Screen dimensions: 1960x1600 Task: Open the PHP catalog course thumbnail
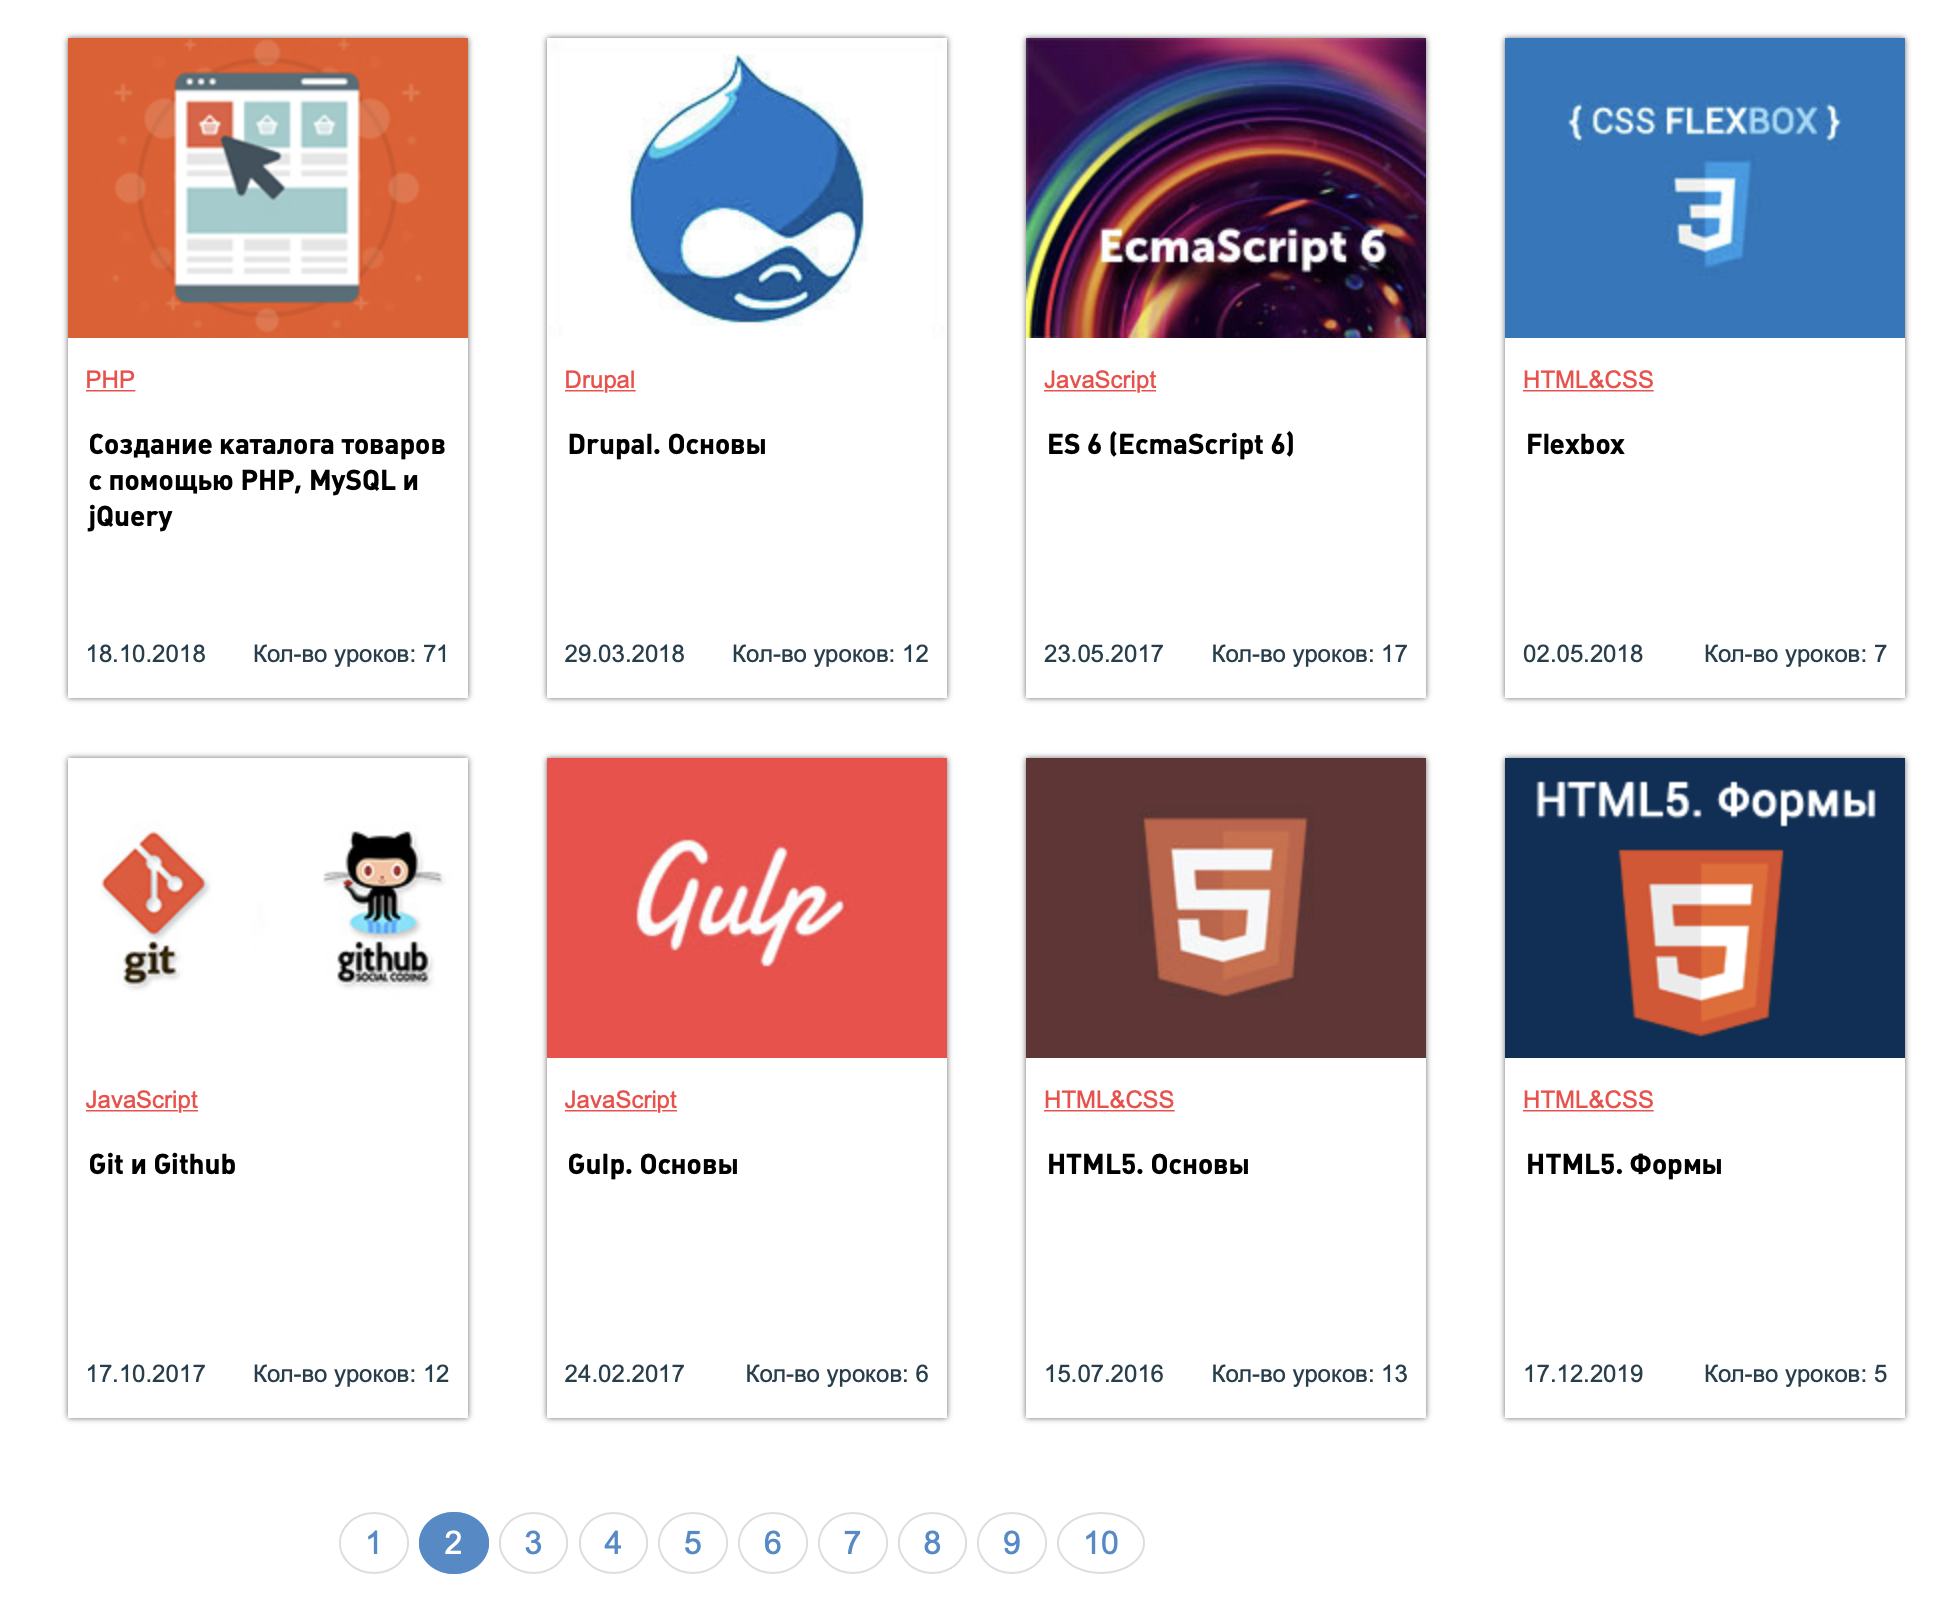coord(268,188)
